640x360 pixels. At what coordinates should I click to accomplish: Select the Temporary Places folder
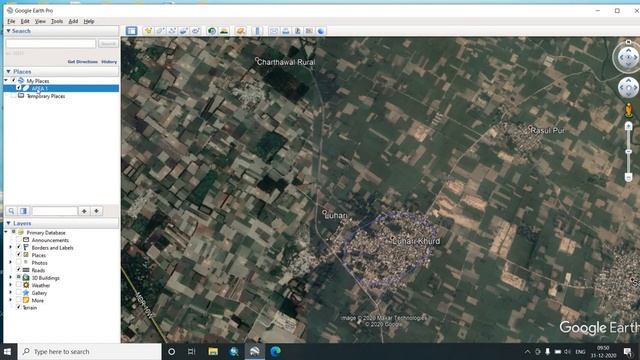click(46, 96)
